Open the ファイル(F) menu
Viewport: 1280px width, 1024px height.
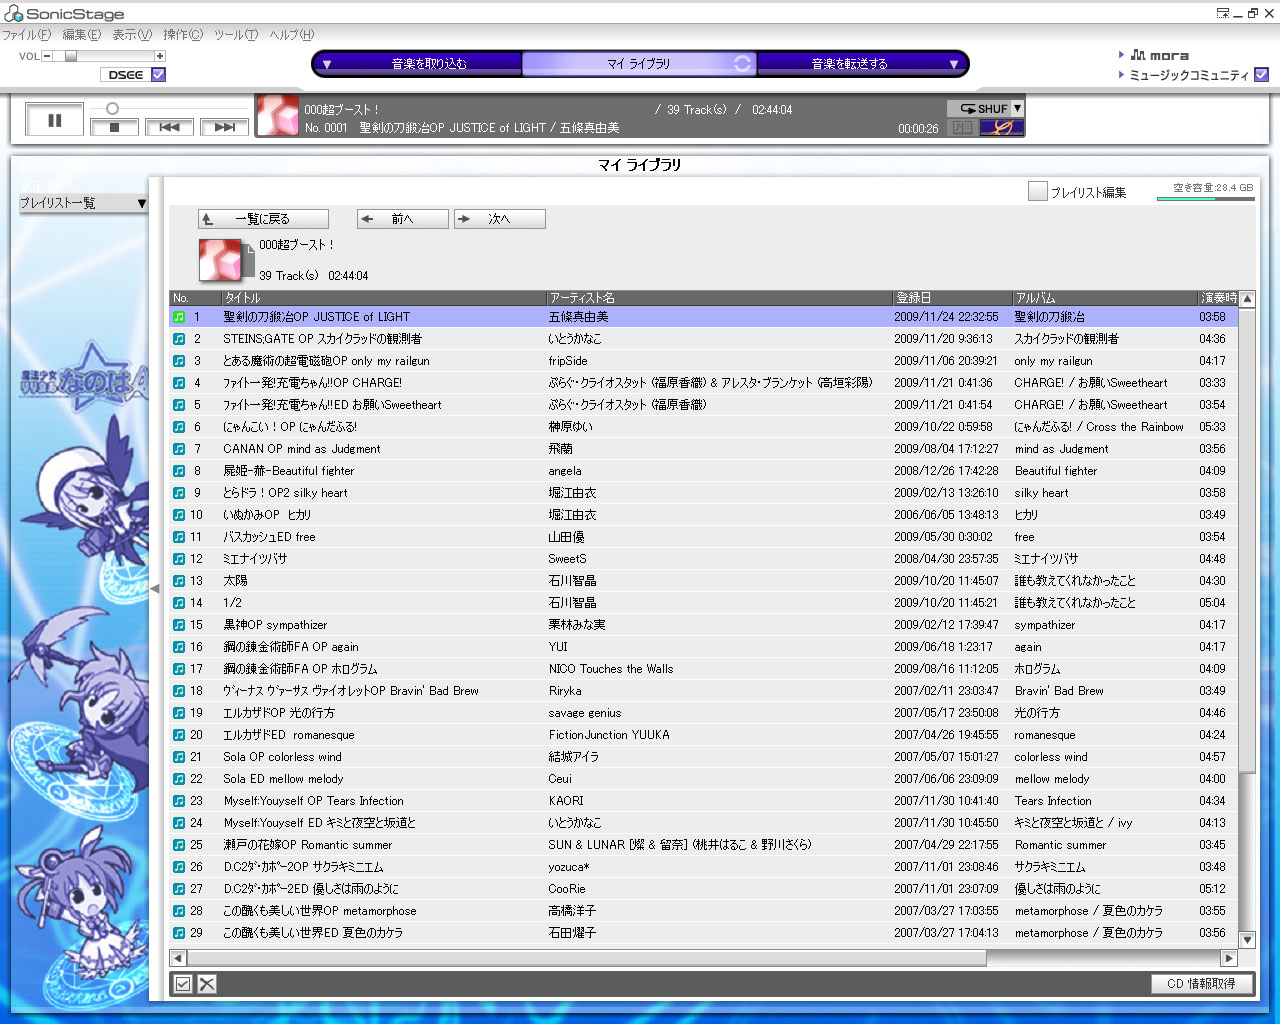coord(26,35)
